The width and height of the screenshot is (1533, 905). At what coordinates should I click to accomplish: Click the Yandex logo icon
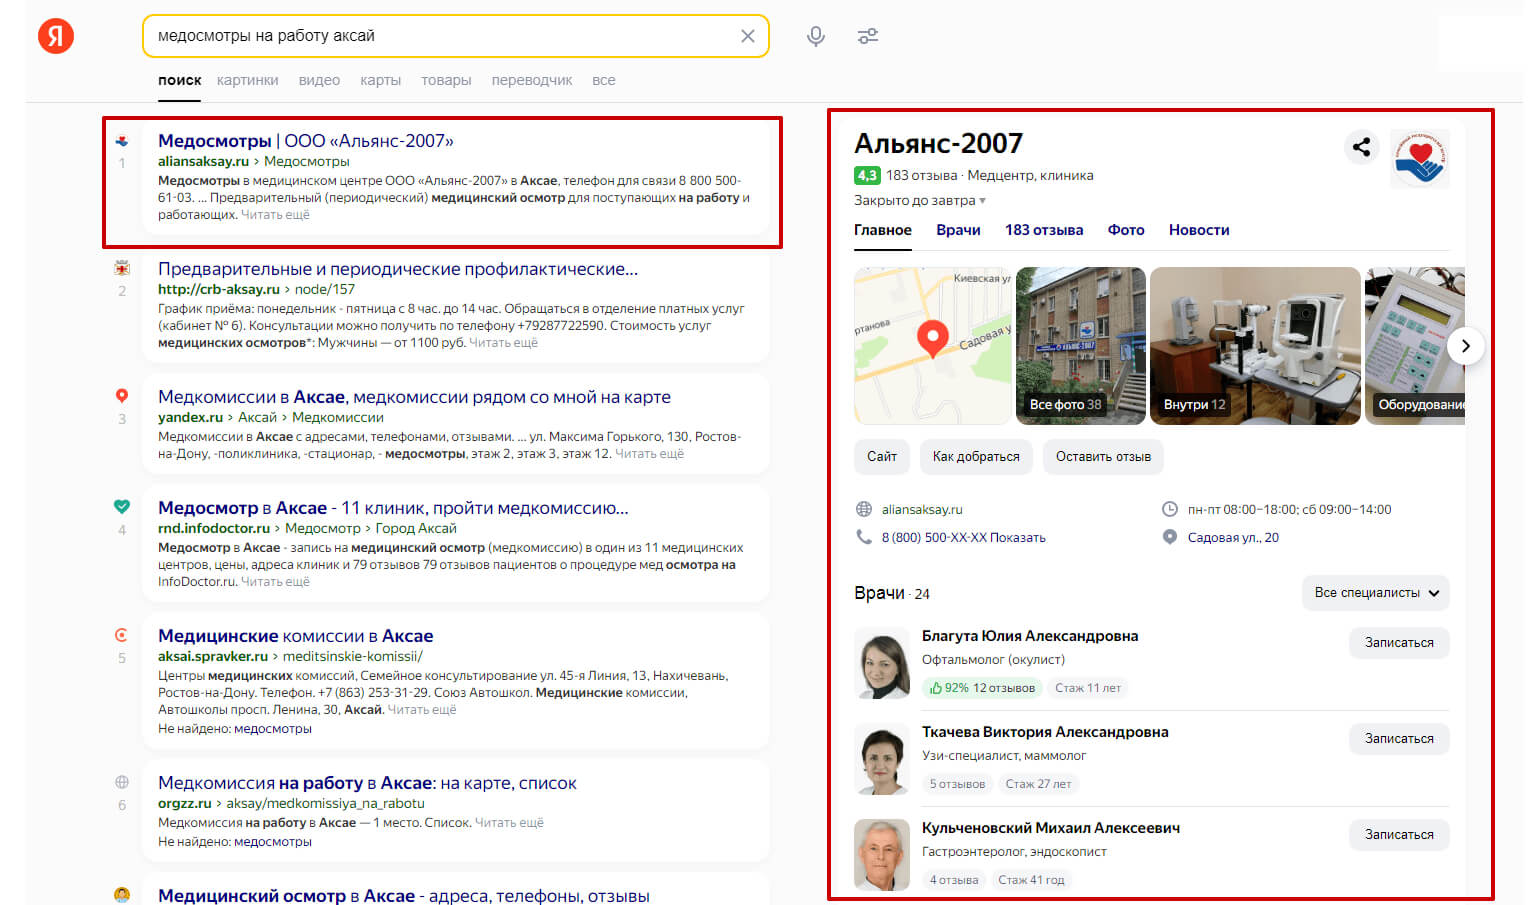56,36
